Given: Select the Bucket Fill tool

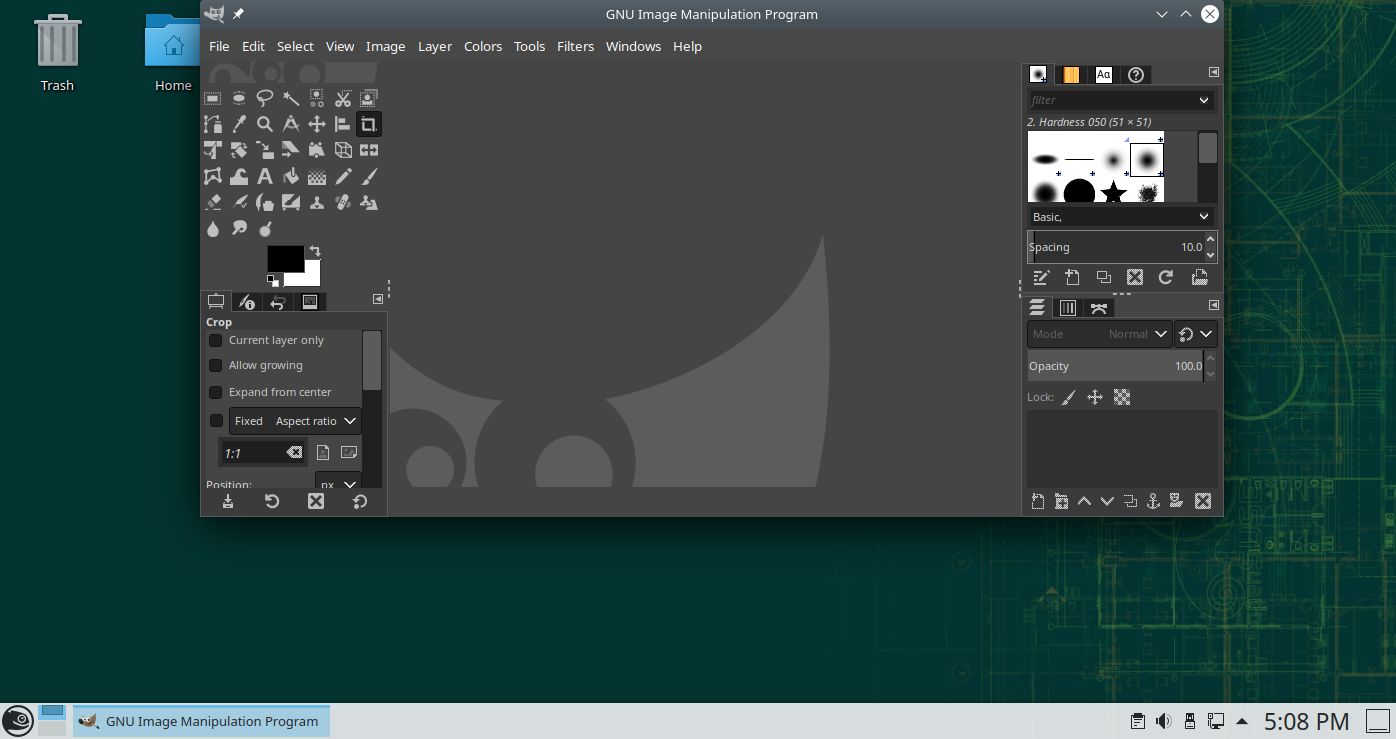Looking at the screenshot, I should [x=291, y=177].
